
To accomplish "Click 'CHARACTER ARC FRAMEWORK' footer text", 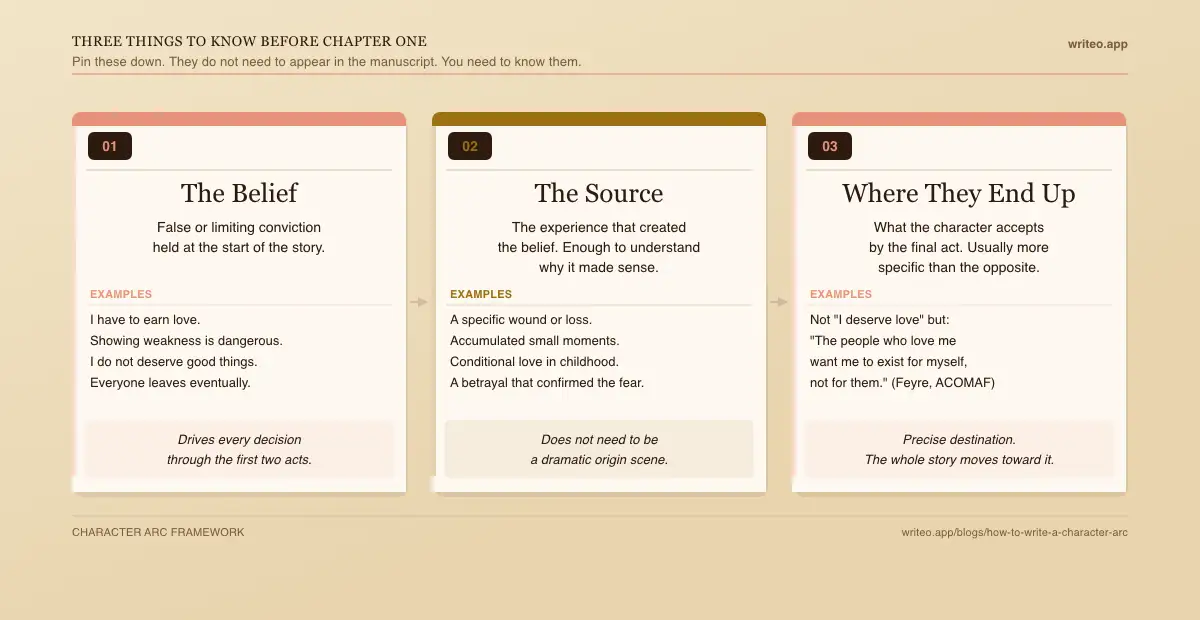I will point(158,533).
